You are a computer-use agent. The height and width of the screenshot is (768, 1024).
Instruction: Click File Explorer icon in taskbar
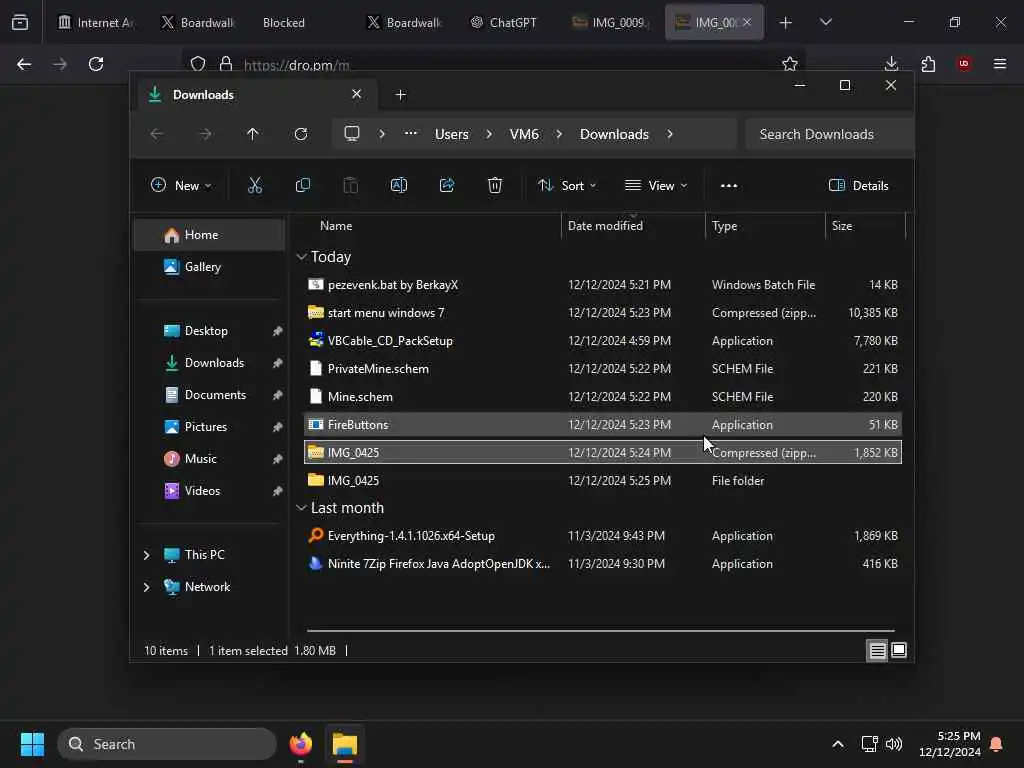pos(345,744)
